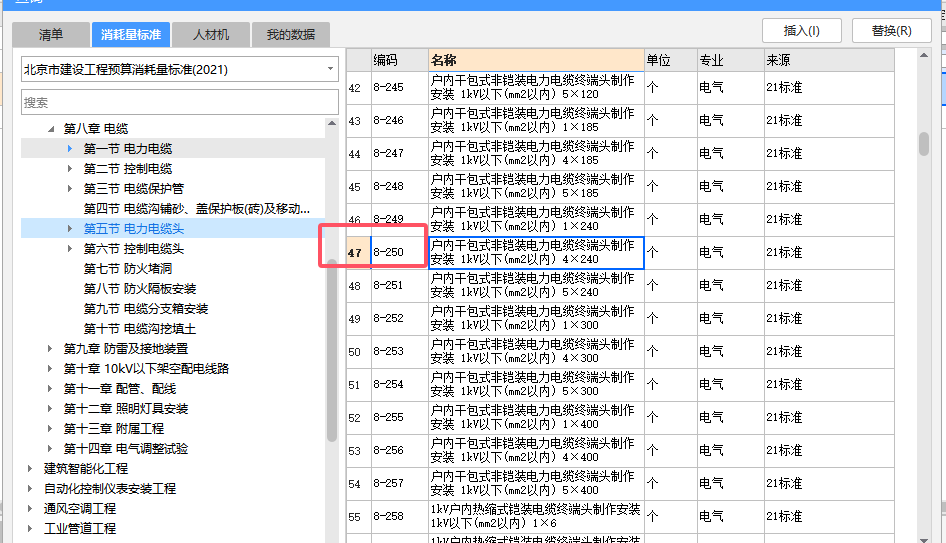Expand 建筑智能化工程 node arrow
The height and width of the screenshot is (543, 946).
[30, 468]
